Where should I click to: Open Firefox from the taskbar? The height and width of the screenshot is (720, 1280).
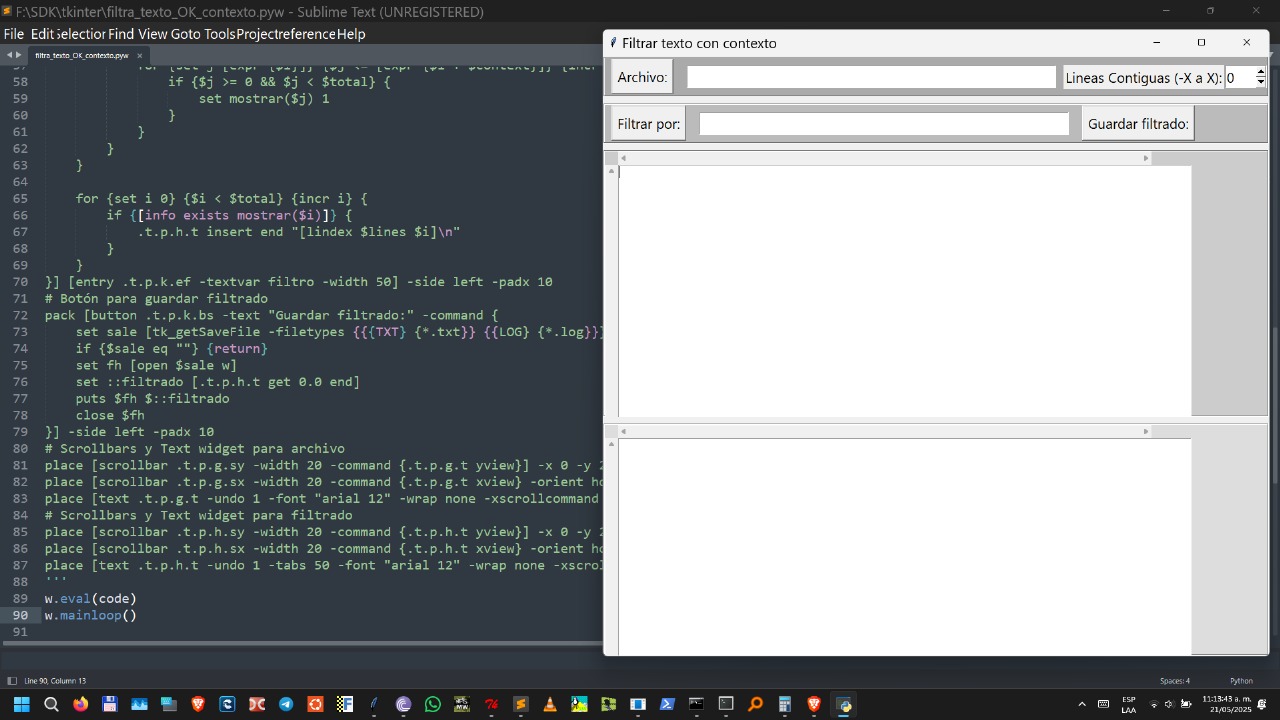[x=80, y=704]
